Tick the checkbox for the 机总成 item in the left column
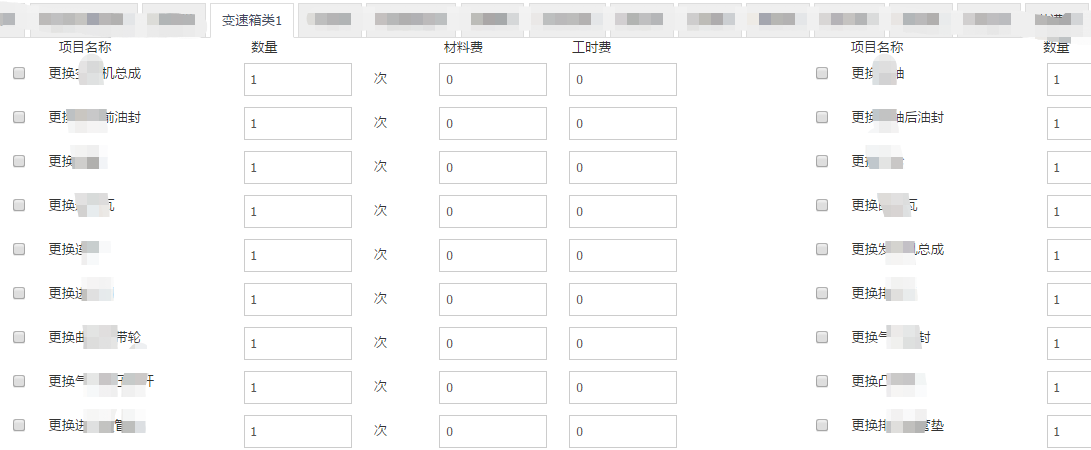 click(19, 73)
